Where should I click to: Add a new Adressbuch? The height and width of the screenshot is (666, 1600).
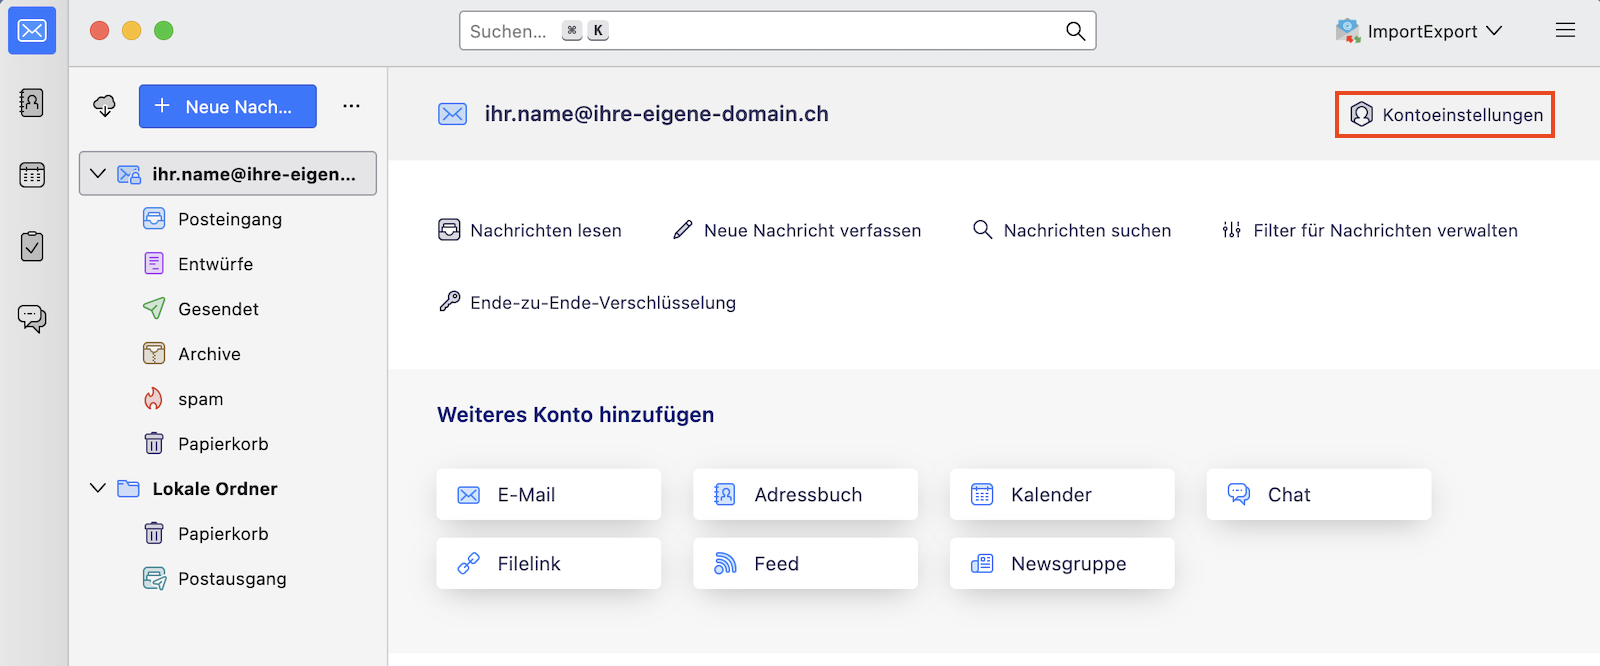click(805, 494)
